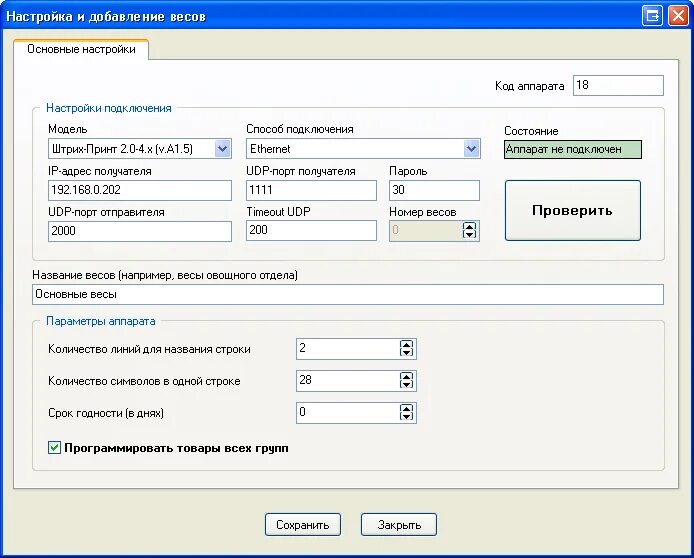Expand the Способ подключения dropdown arrow
The height and width of the screenshot is (558, 694).
[471, 149]
